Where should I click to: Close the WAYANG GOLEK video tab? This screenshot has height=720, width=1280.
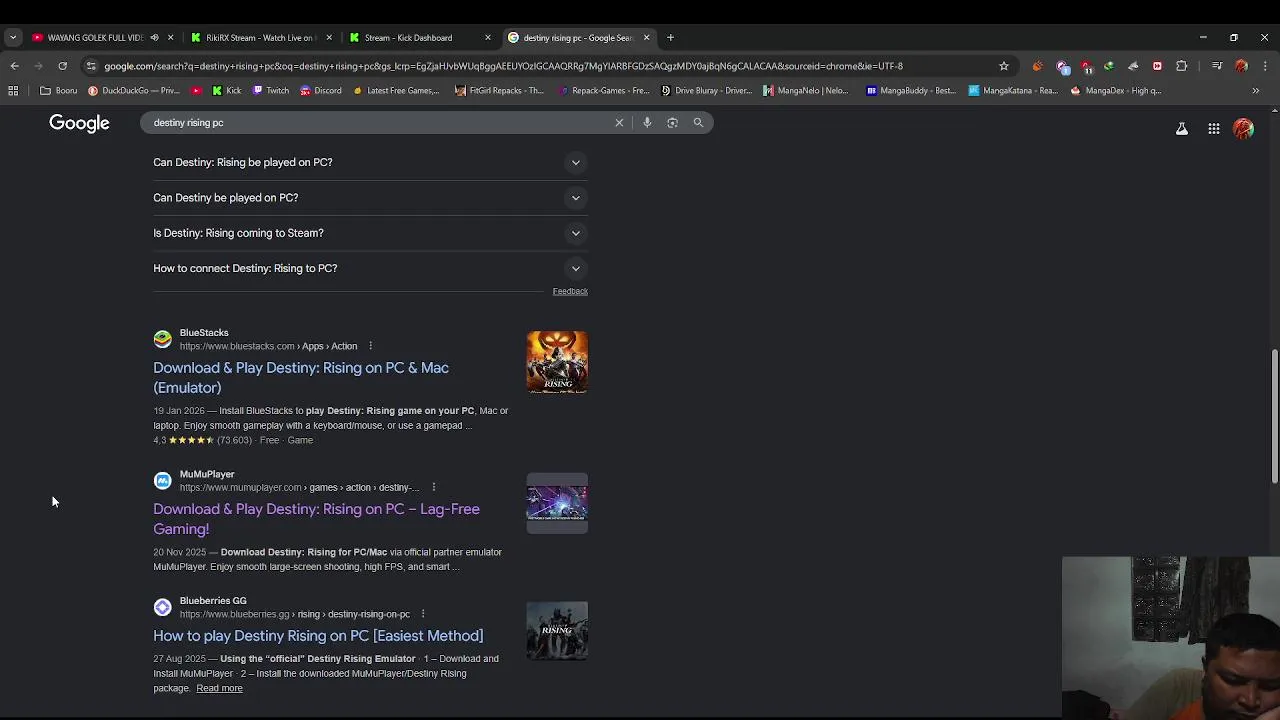tap(170, 38)
